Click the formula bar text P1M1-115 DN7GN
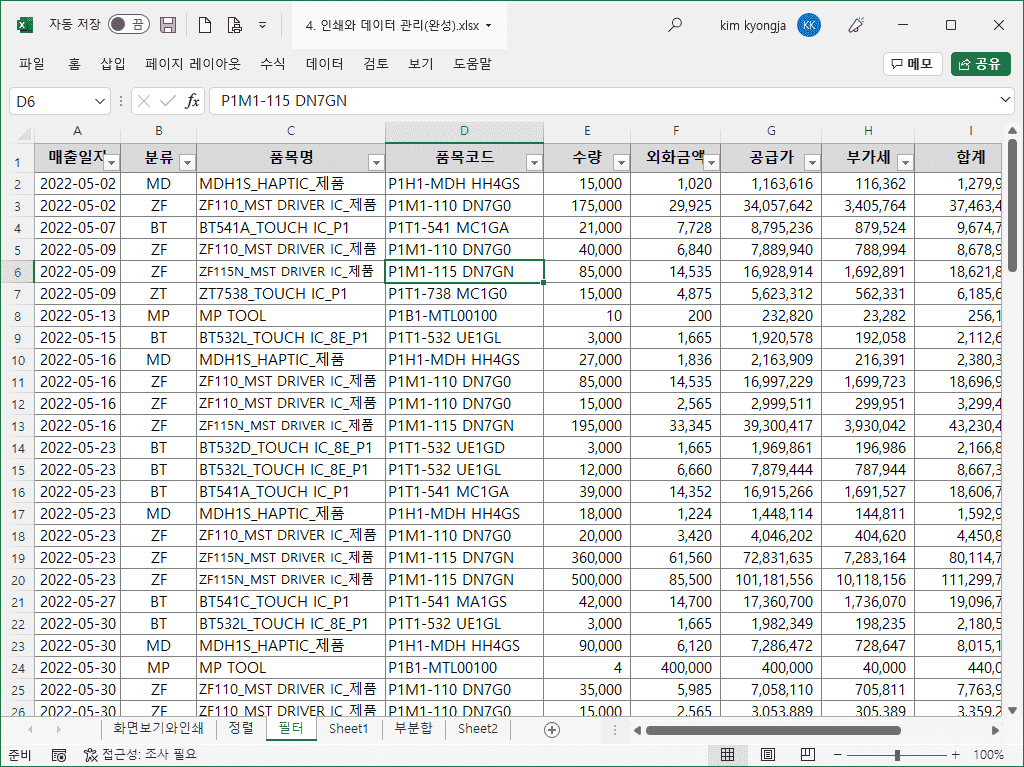Image resolution: width=1024 pixels, height=767 pixels. coord(284,101)
